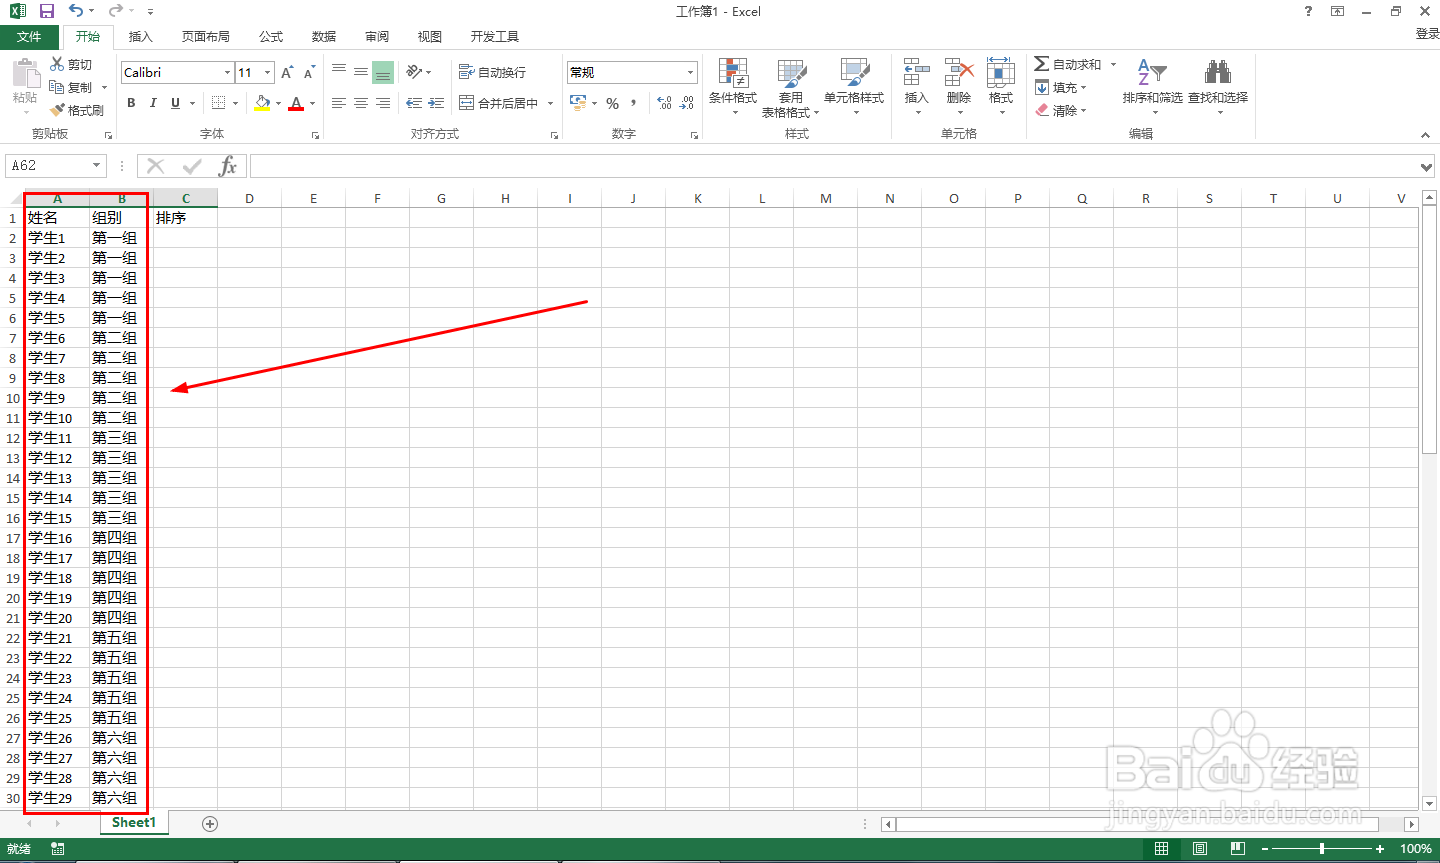
Task: Toggle middle vertical alignment
Action: point(361,72)
